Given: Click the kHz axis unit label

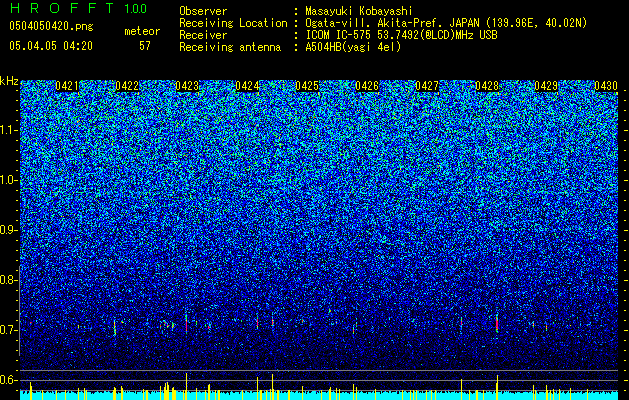Looking at the screenshot, I should (x=9, y=81).
